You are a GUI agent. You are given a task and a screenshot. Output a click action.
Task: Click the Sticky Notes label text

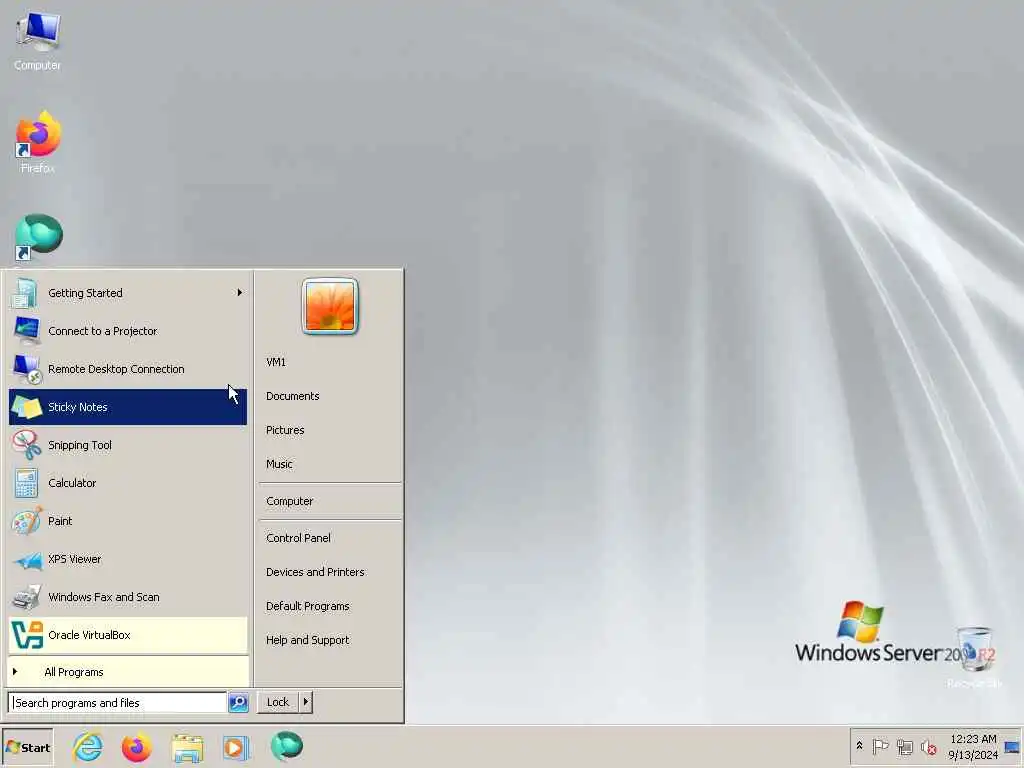pyautogui.click(x=78, y=407)
